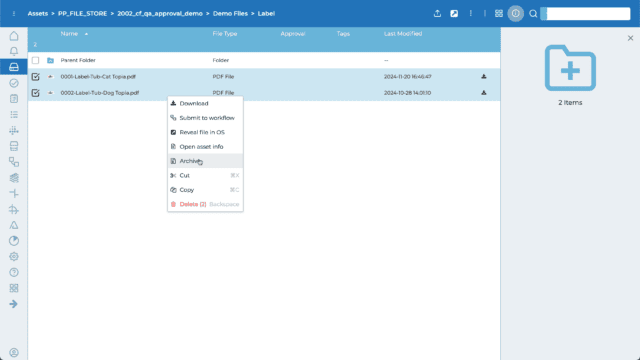The height and width of the screenshot is (360, 640).
Task: Click the 2024-10-28 modified date cell
Action: (x=407, y=93)
